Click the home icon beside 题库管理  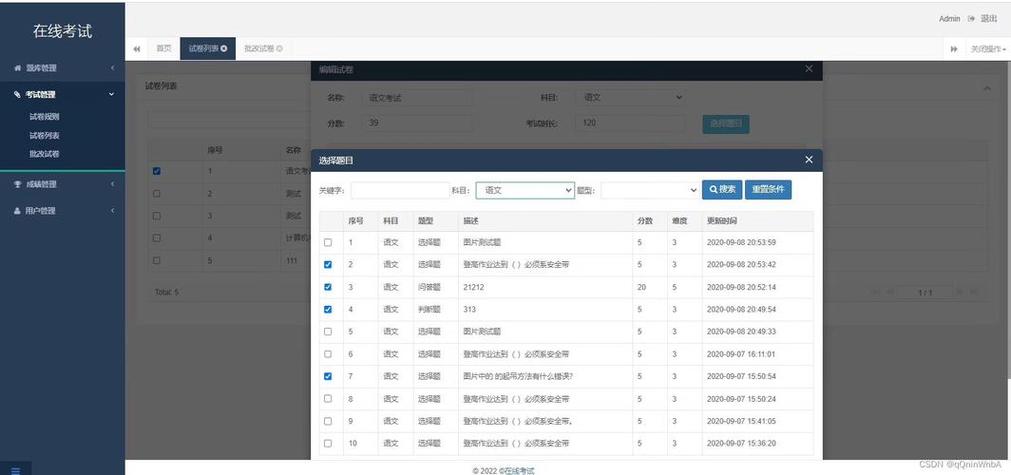[x=17, y=68]
